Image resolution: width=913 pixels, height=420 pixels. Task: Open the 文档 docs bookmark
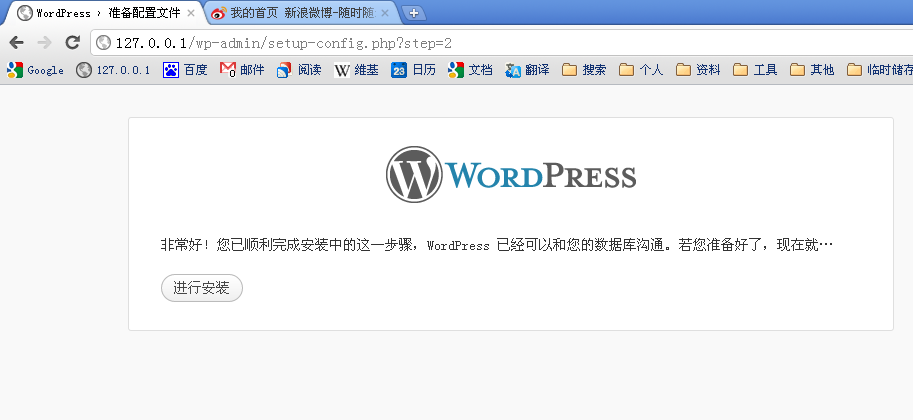(470, 70)
